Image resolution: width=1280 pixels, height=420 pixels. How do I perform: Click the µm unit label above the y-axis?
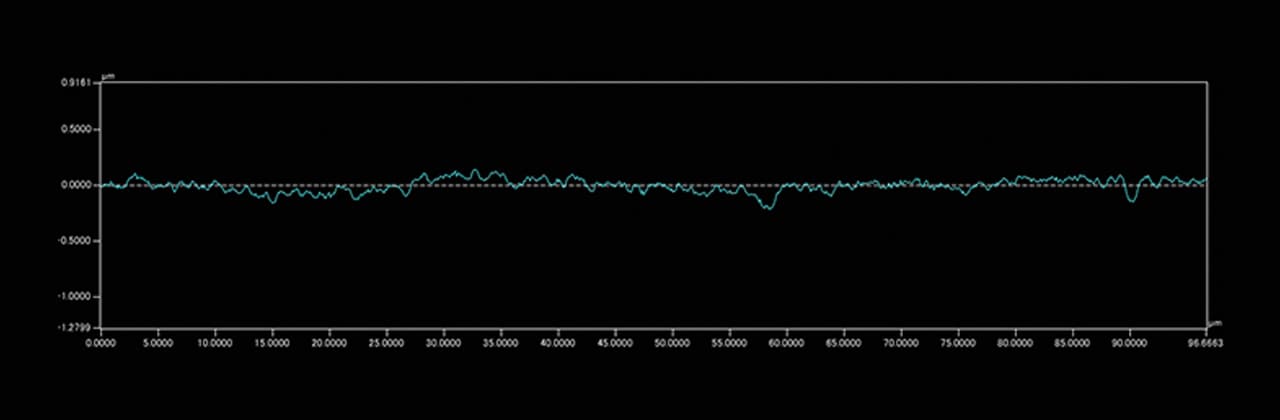point(109,75)
